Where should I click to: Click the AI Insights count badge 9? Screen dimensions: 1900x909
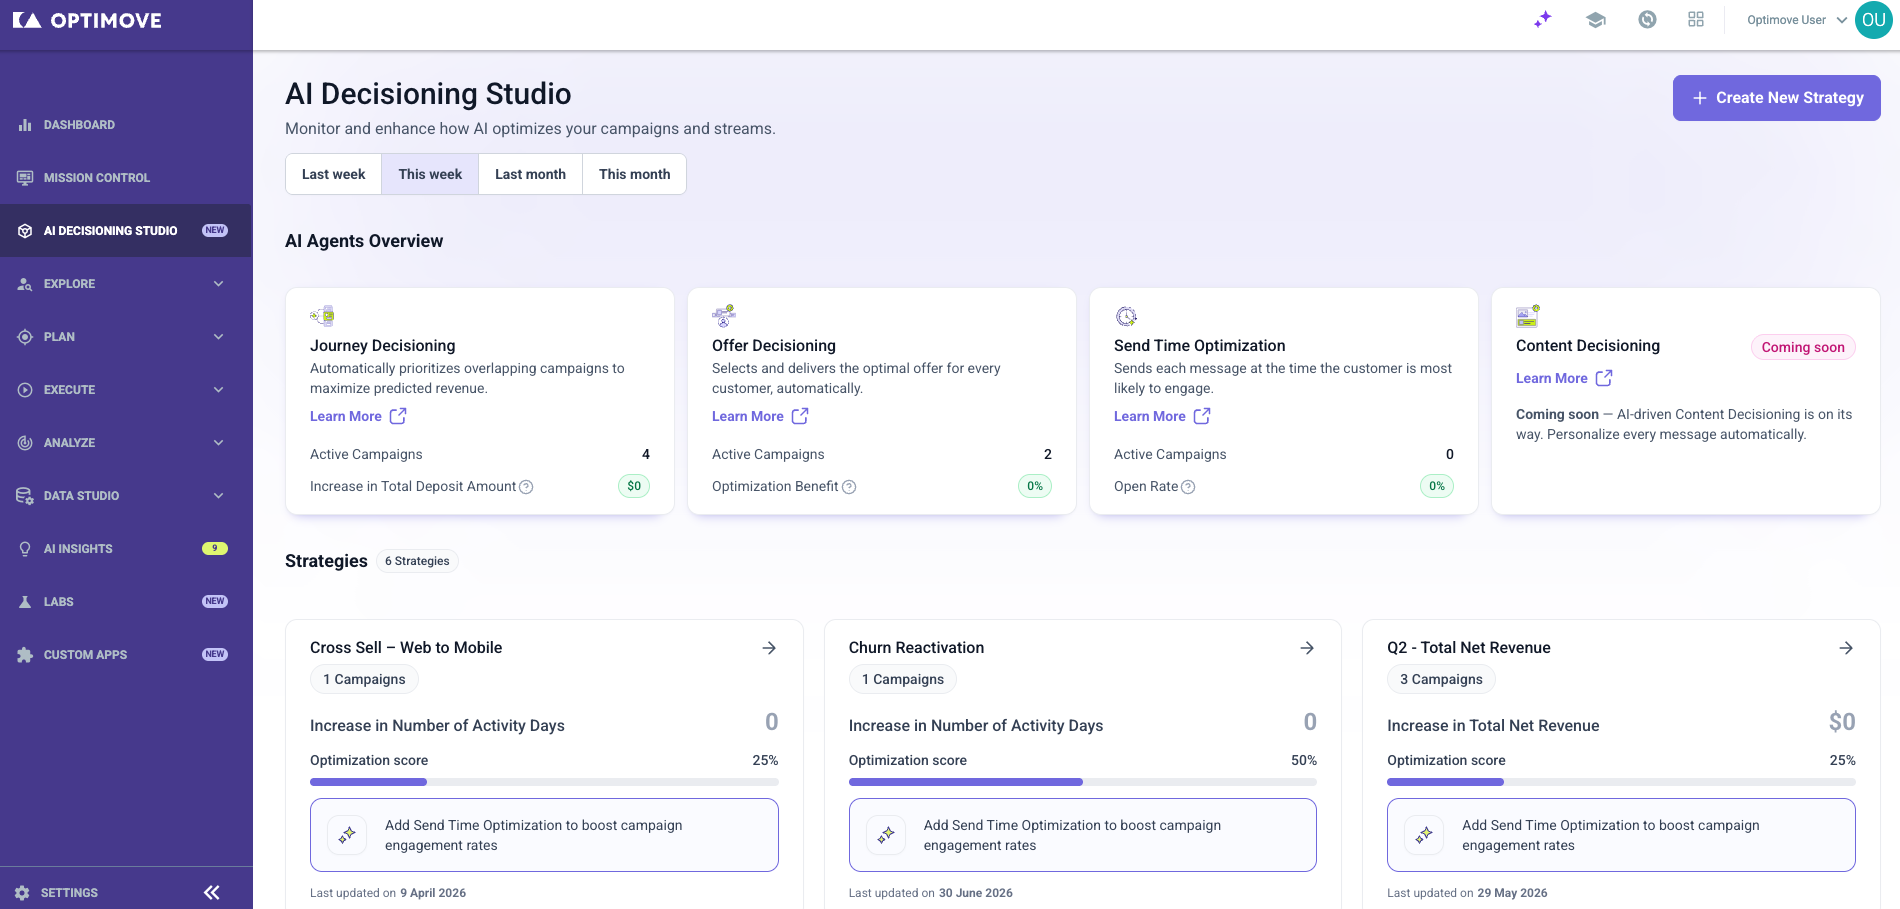coord(214,548)
